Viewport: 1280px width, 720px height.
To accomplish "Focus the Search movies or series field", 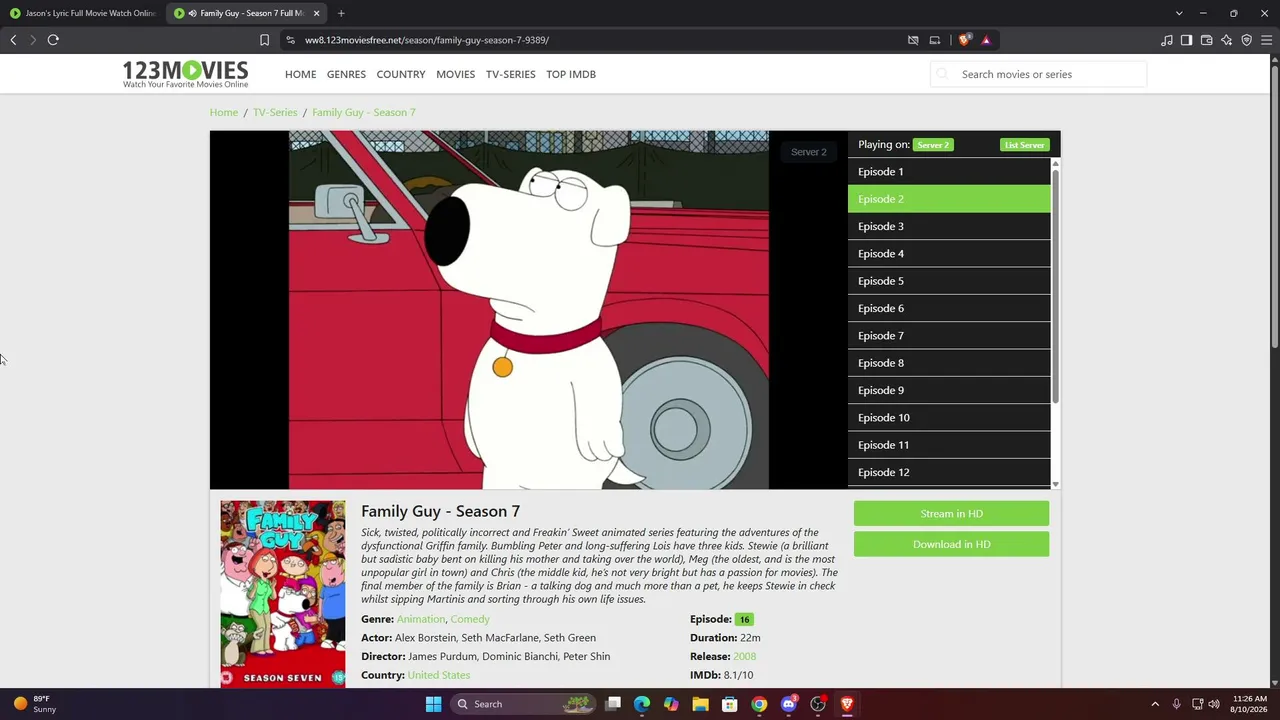I will (1038, 74).
